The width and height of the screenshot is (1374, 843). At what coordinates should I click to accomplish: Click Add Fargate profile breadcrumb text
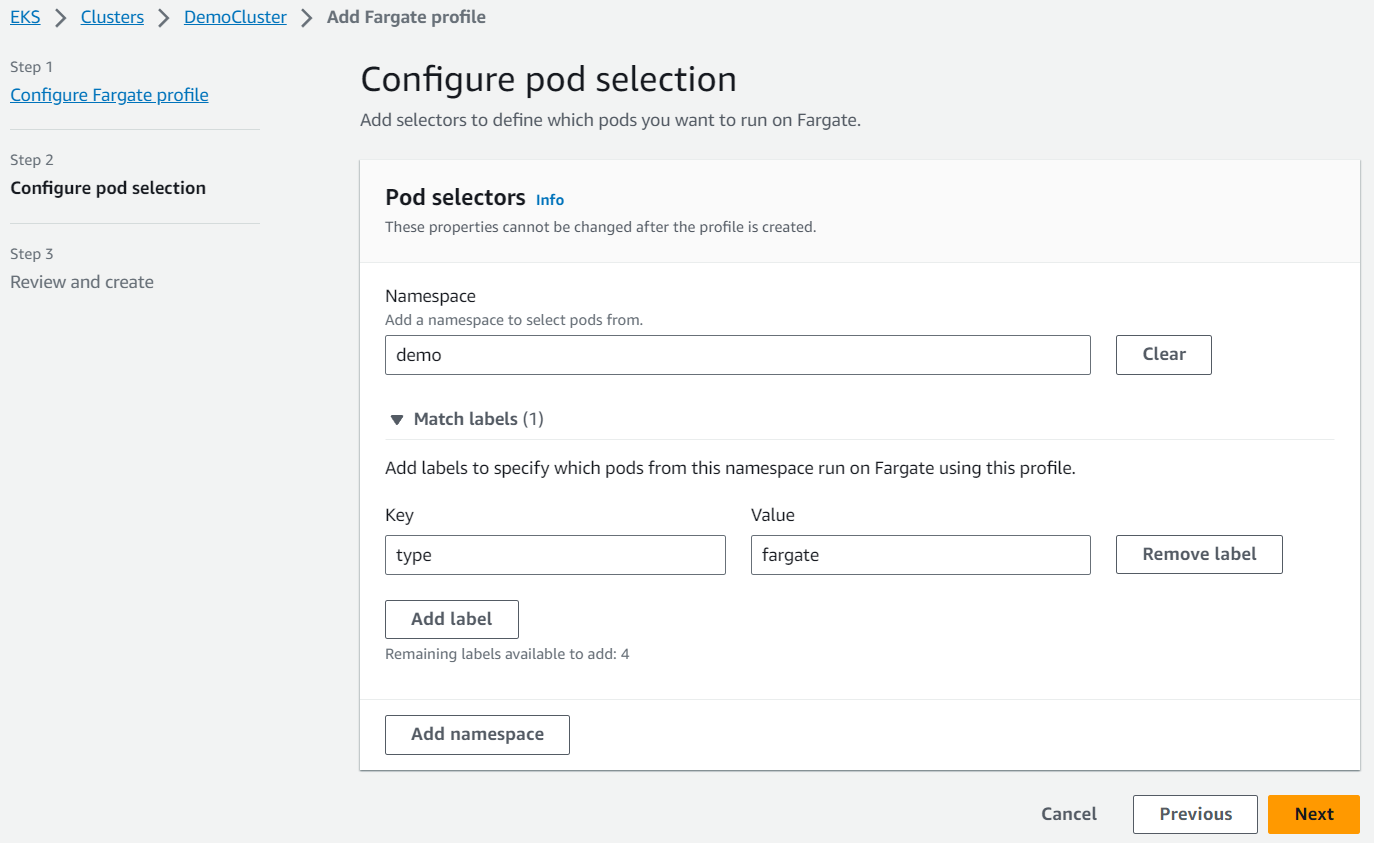406,17
